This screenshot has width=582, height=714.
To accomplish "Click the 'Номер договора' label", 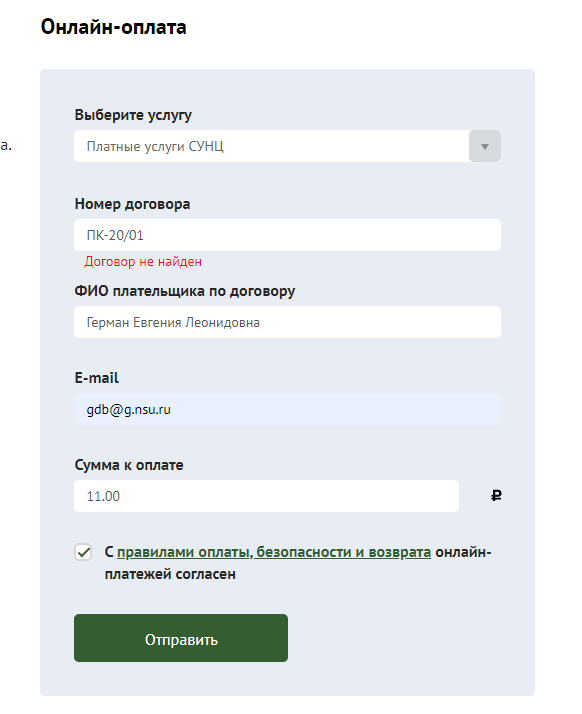I will pyautogui.click(x=133, y=204).
